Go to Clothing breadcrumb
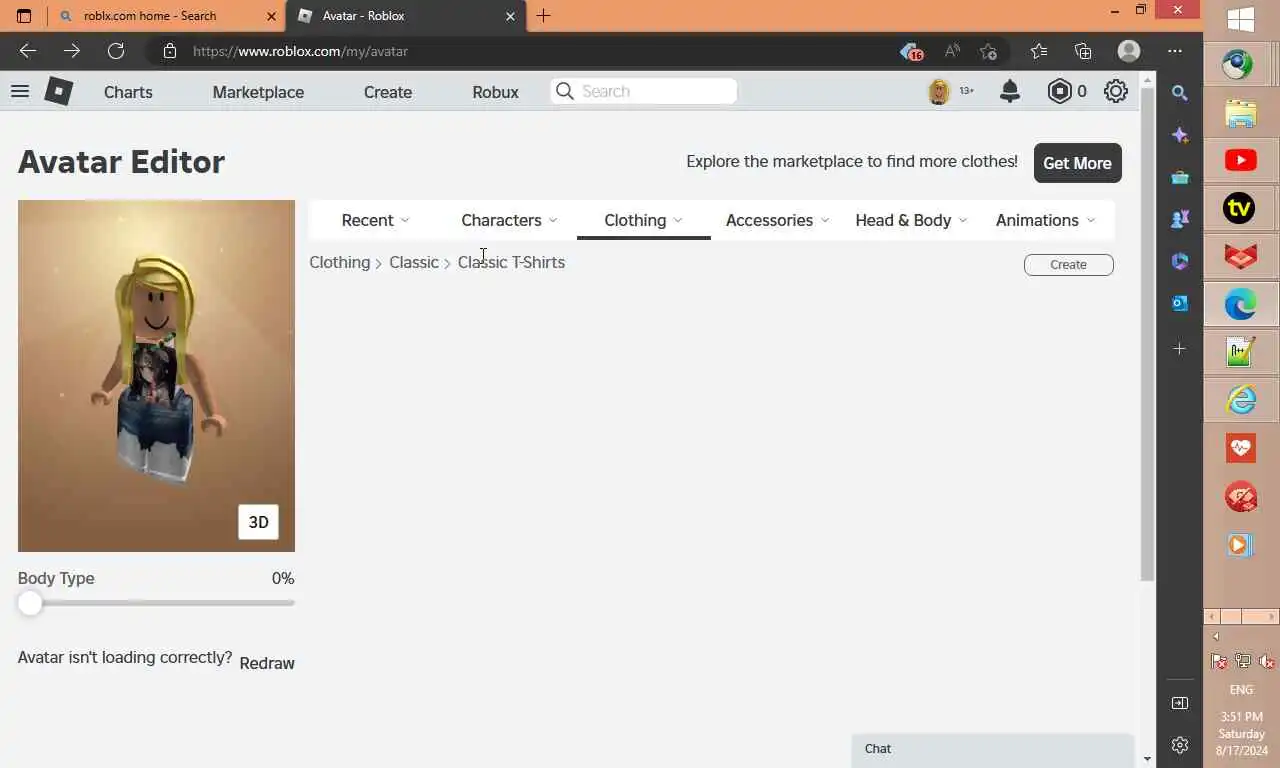The width and height of the screenshot is (1280, 768). [x=339, y=262]
